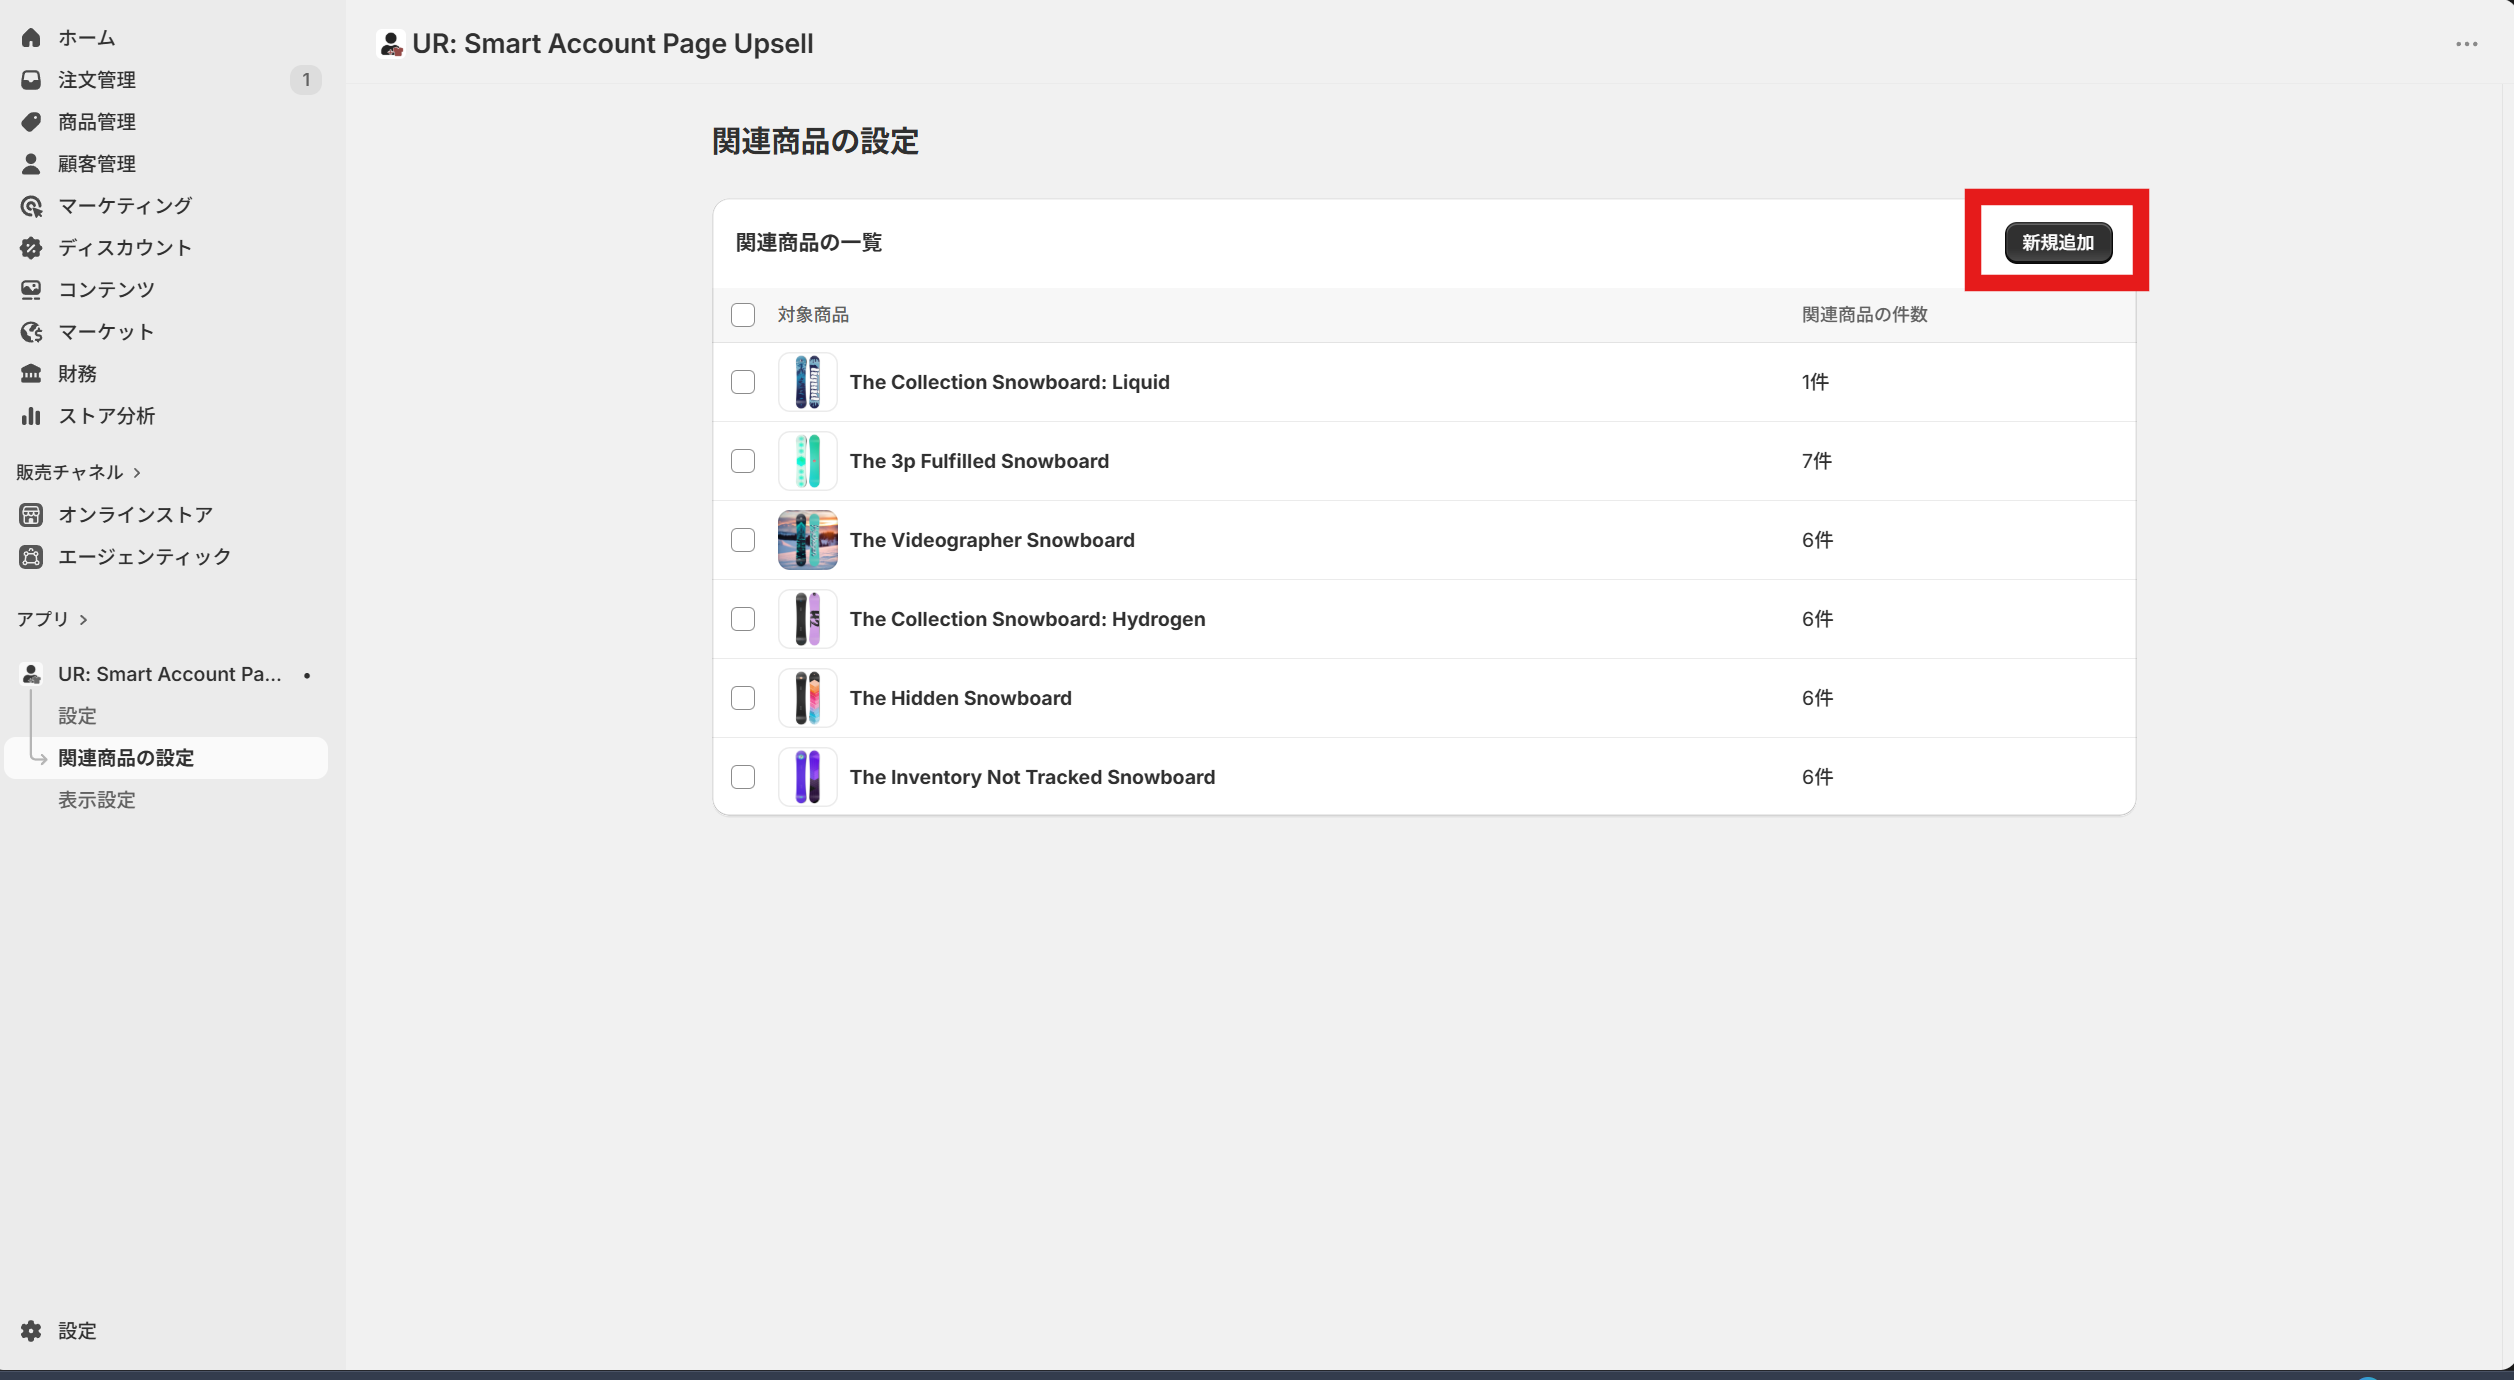
Task: Check the box for The Inventory Not Tracked Snowboard
Action: (x=743, y=777)
